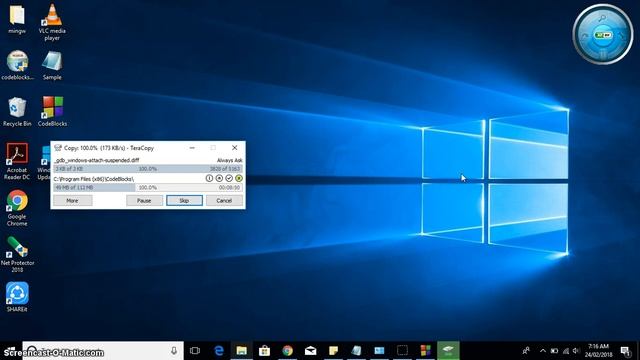This screenshot has height=360, width=640.
Task: Click the Cortana microphone icon in search box
Action: click(174, 351)
